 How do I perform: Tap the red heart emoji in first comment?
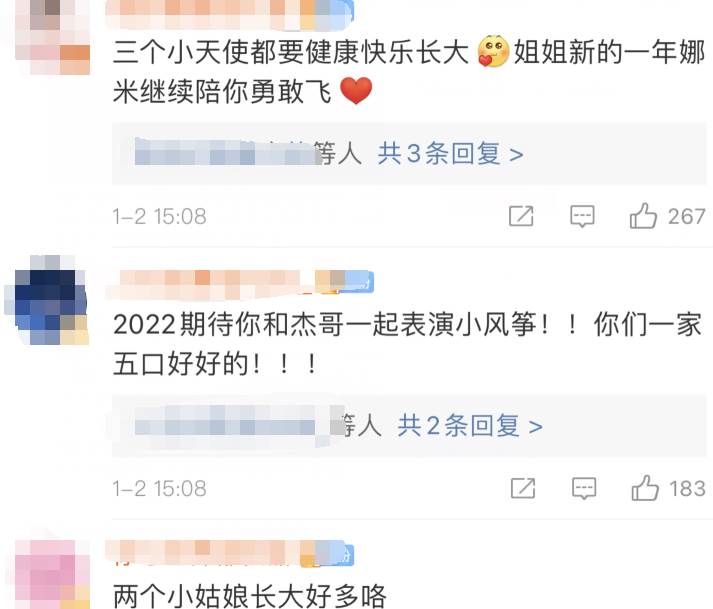(356, 91)
